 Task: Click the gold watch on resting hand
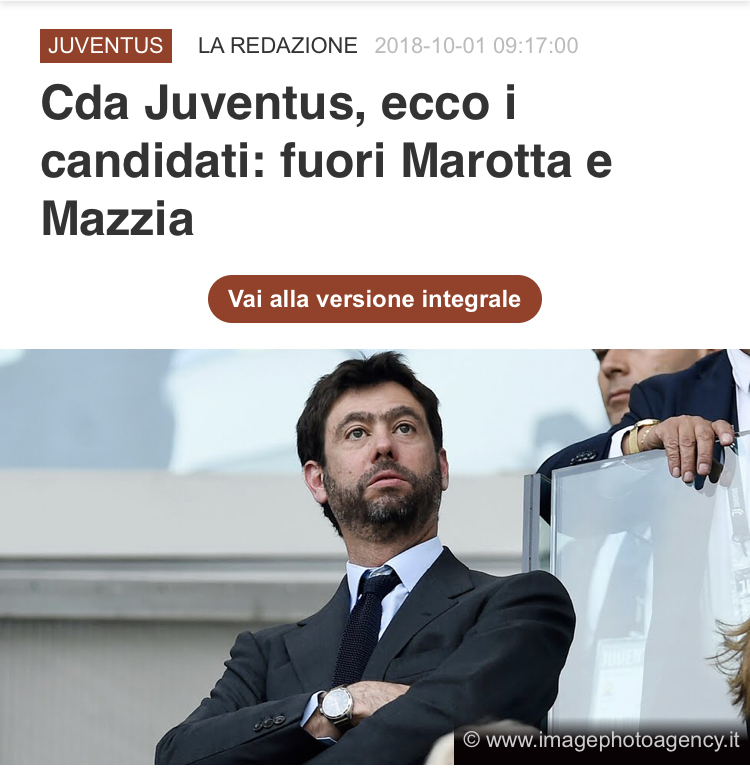click(639, 435)
